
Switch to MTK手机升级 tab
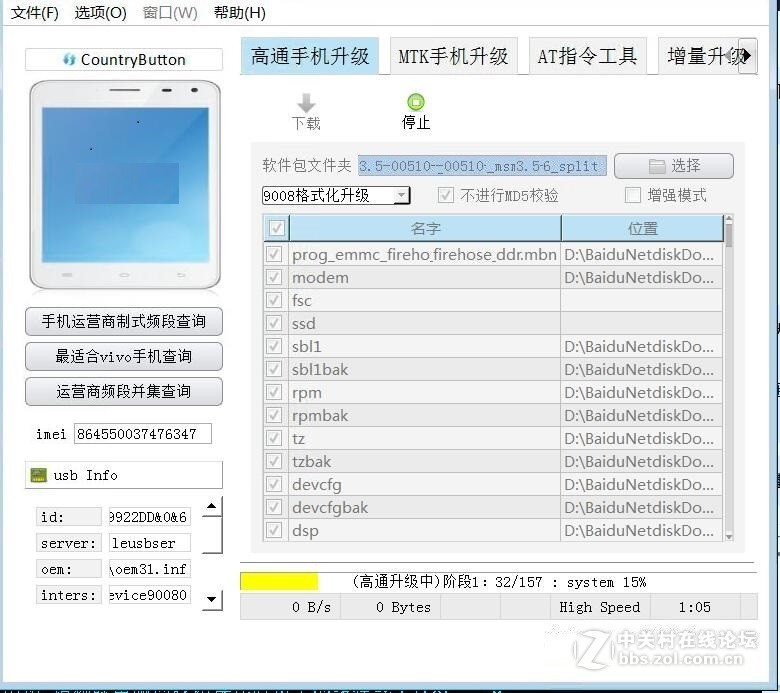453,56
